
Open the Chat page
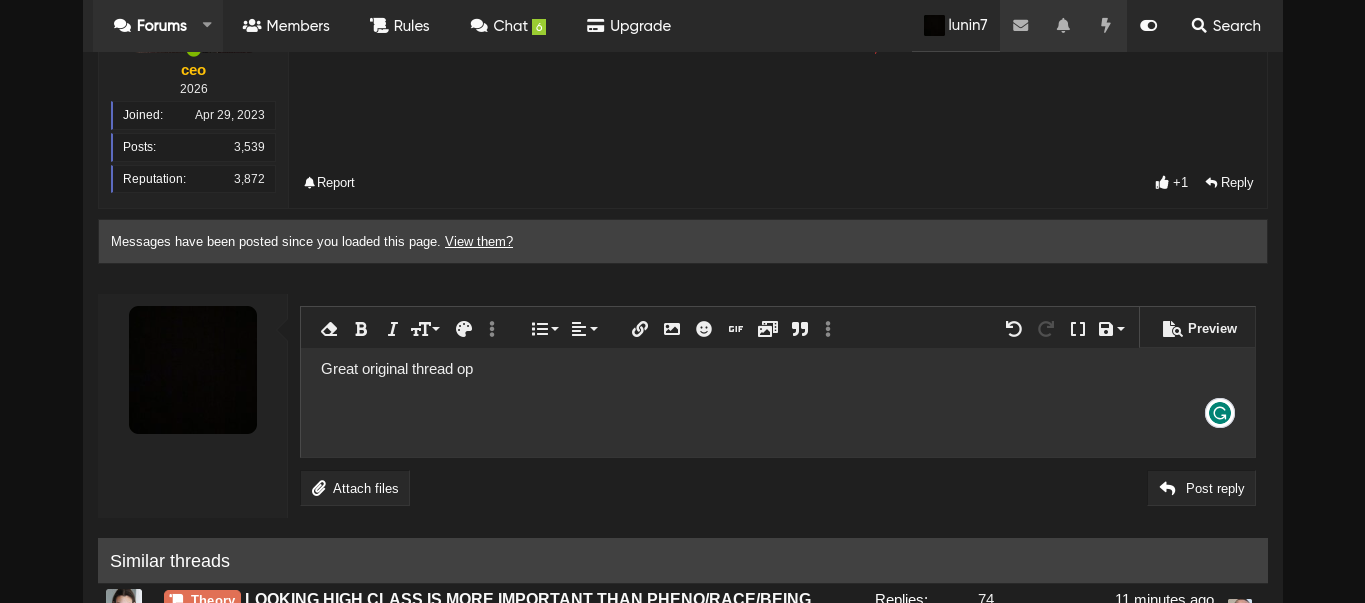click(508, 26)
